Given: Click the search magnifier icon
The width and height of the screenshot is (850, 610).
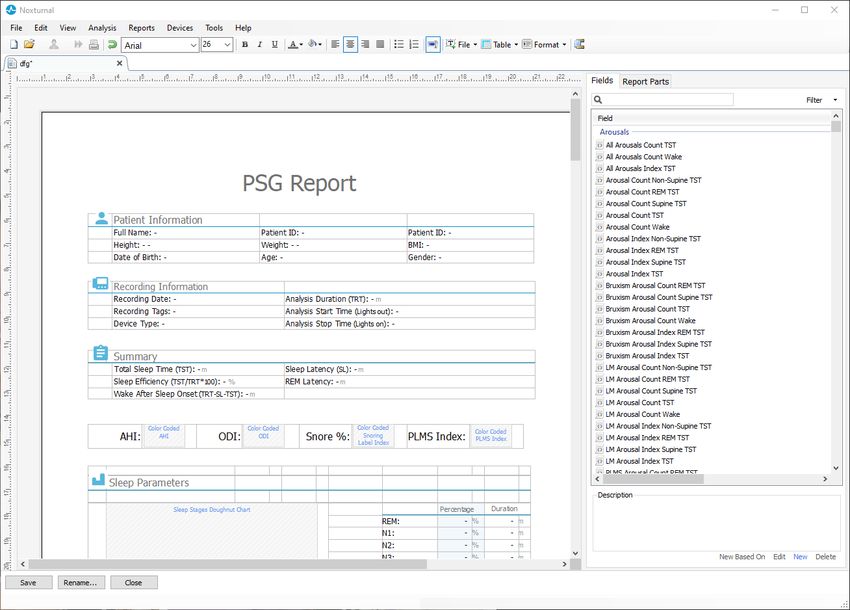Looking at the screenshot, I should point(598,100).
